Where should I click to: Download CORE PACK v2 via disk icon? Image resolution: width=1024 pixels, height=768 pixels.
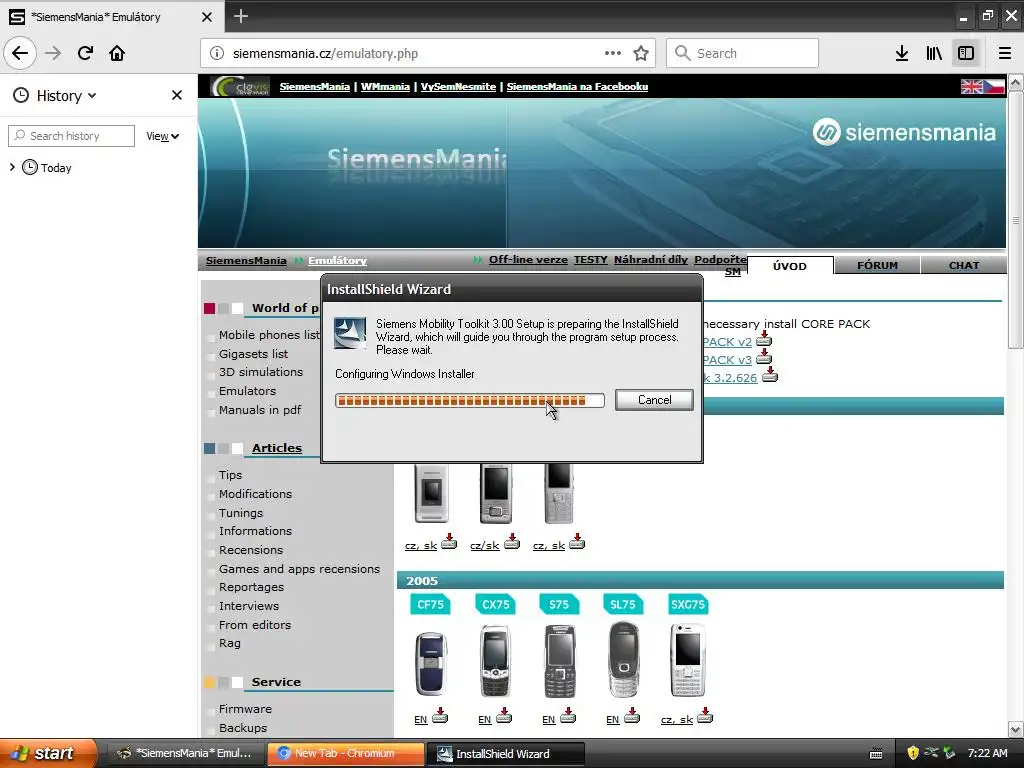click(763, 340)
